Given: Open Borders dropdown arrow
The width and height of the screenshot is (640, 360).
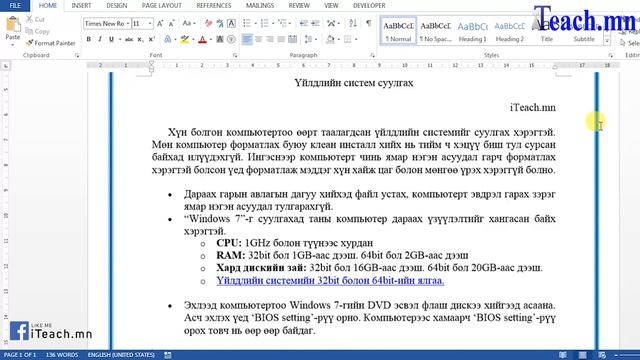Looking at the screenshot, I should pos(356,40).
